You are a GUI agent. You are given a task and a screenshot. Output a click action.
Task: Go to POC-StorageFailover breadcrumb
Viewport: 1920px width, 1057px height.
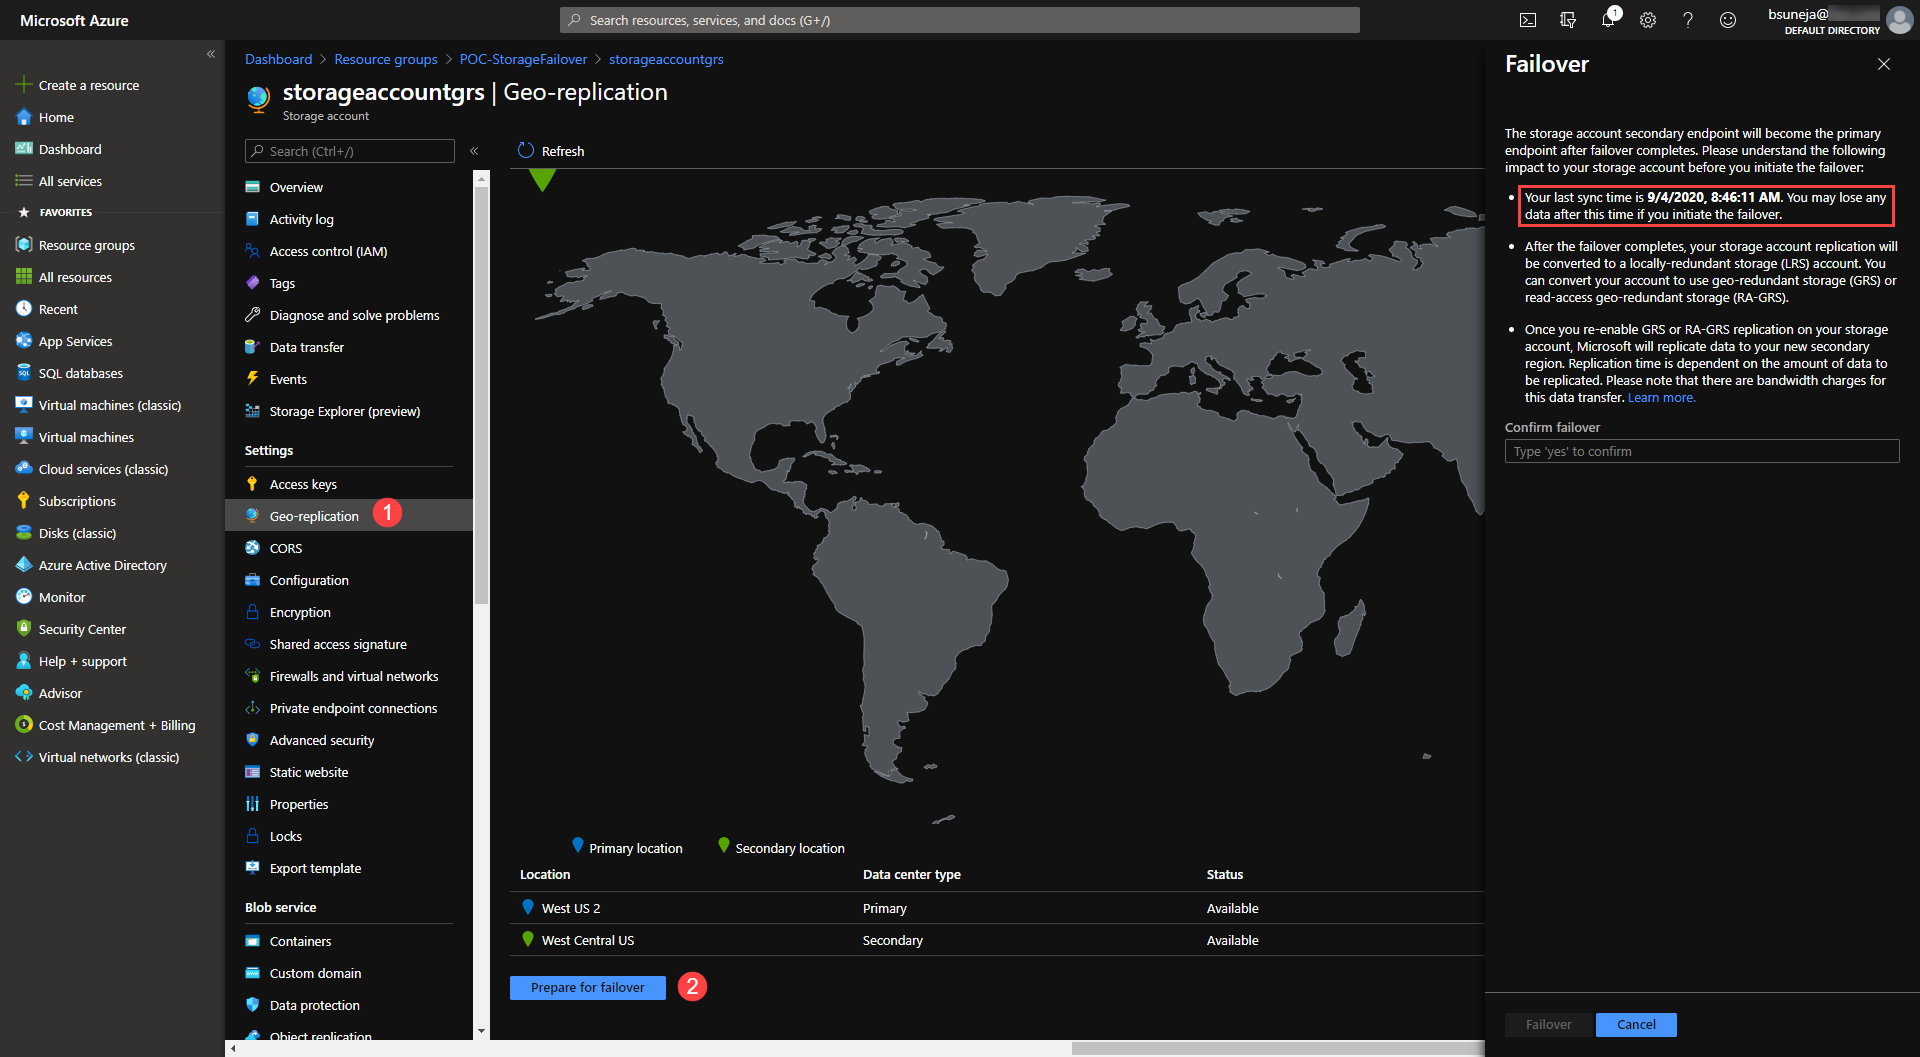click(523, 59)
